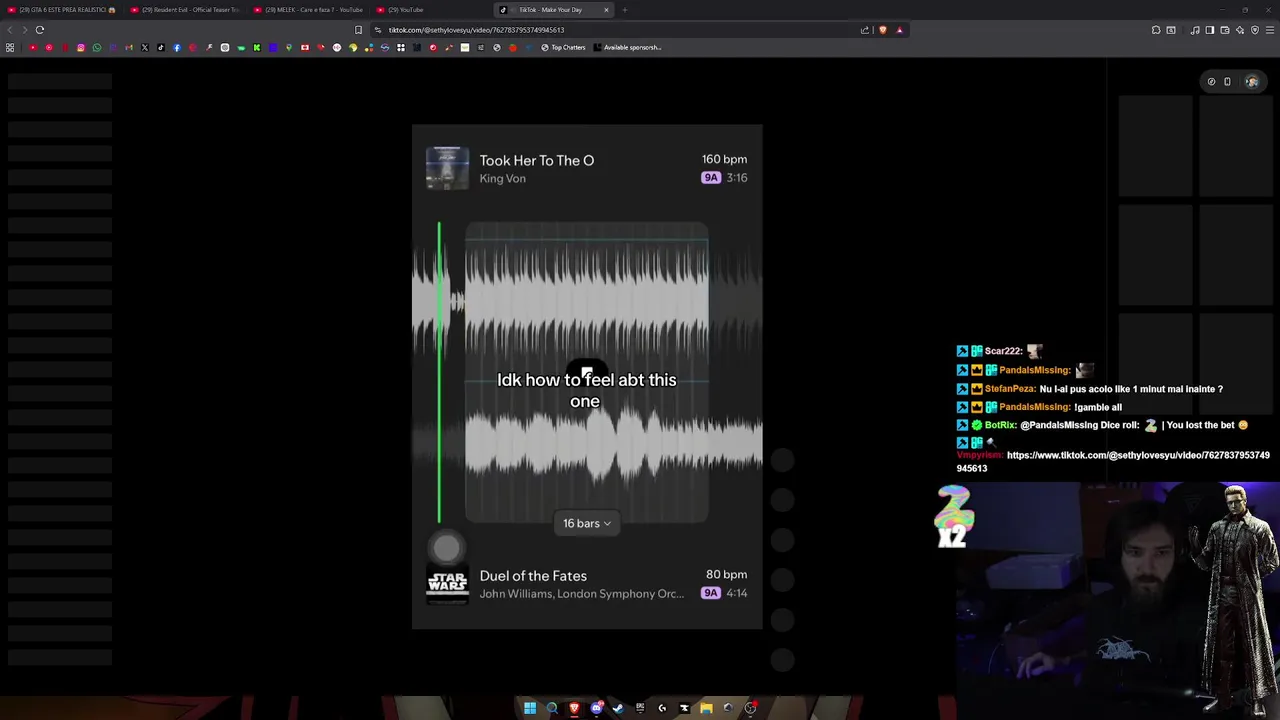Open Steam from taskbar
The width and height of the screenshot is (1280, 720).
[618, 708]
